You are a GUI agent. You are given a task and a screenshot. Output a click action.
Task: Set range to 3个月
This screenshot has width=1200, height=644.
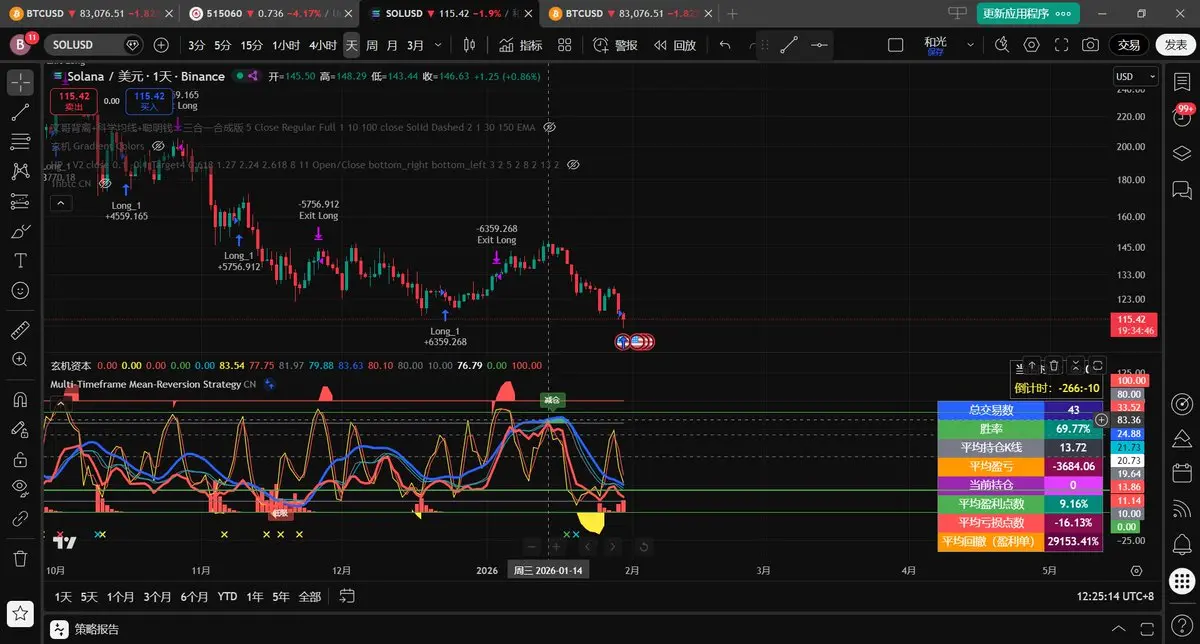157,597
